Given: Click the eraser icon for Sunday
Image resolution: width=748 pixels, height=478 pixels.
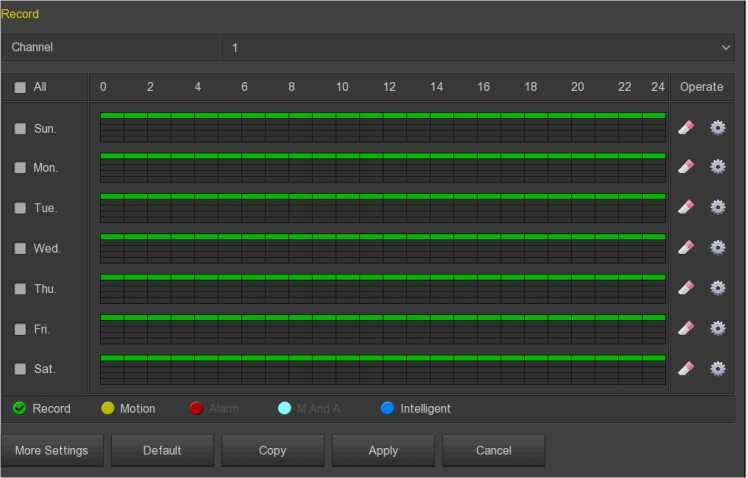Looking at the screenshot, I should click(685, 127).
